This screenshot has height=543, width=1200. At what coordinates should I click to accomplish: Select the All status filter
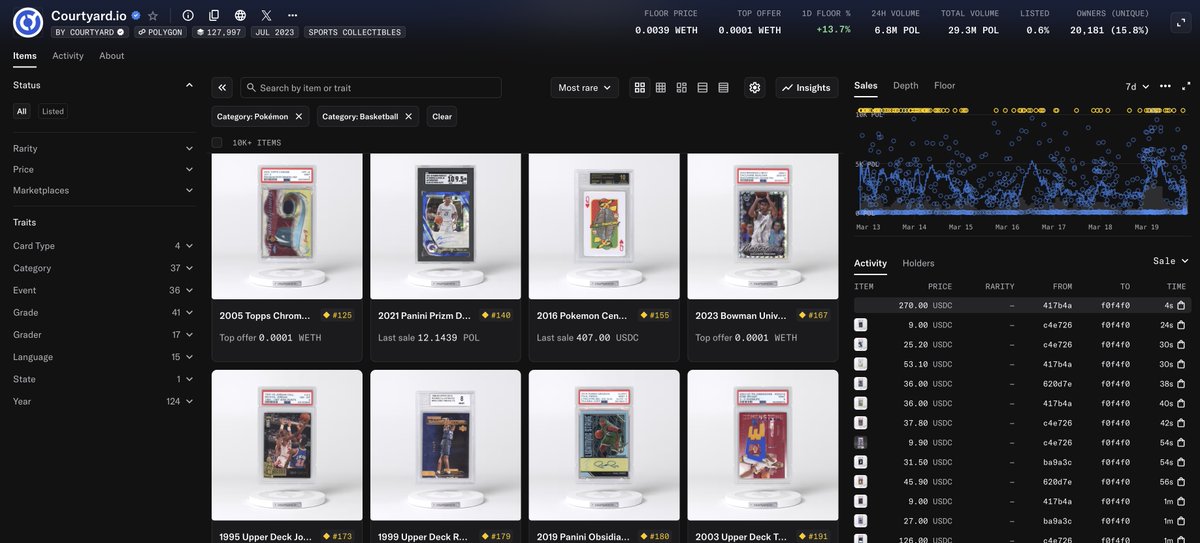[x=22, y=111]
